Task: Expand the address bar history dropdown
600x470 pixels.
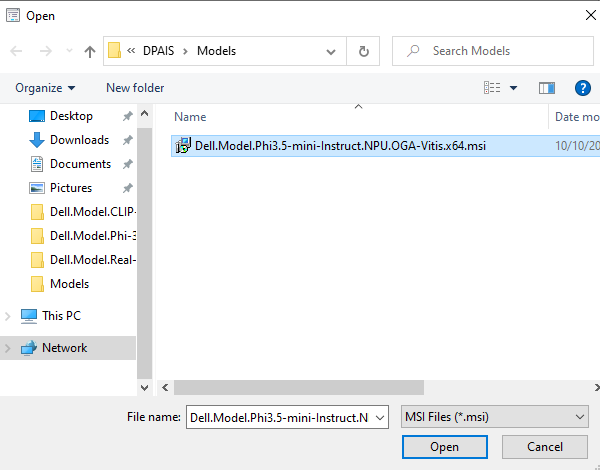Action: click(x=331, y=51)
